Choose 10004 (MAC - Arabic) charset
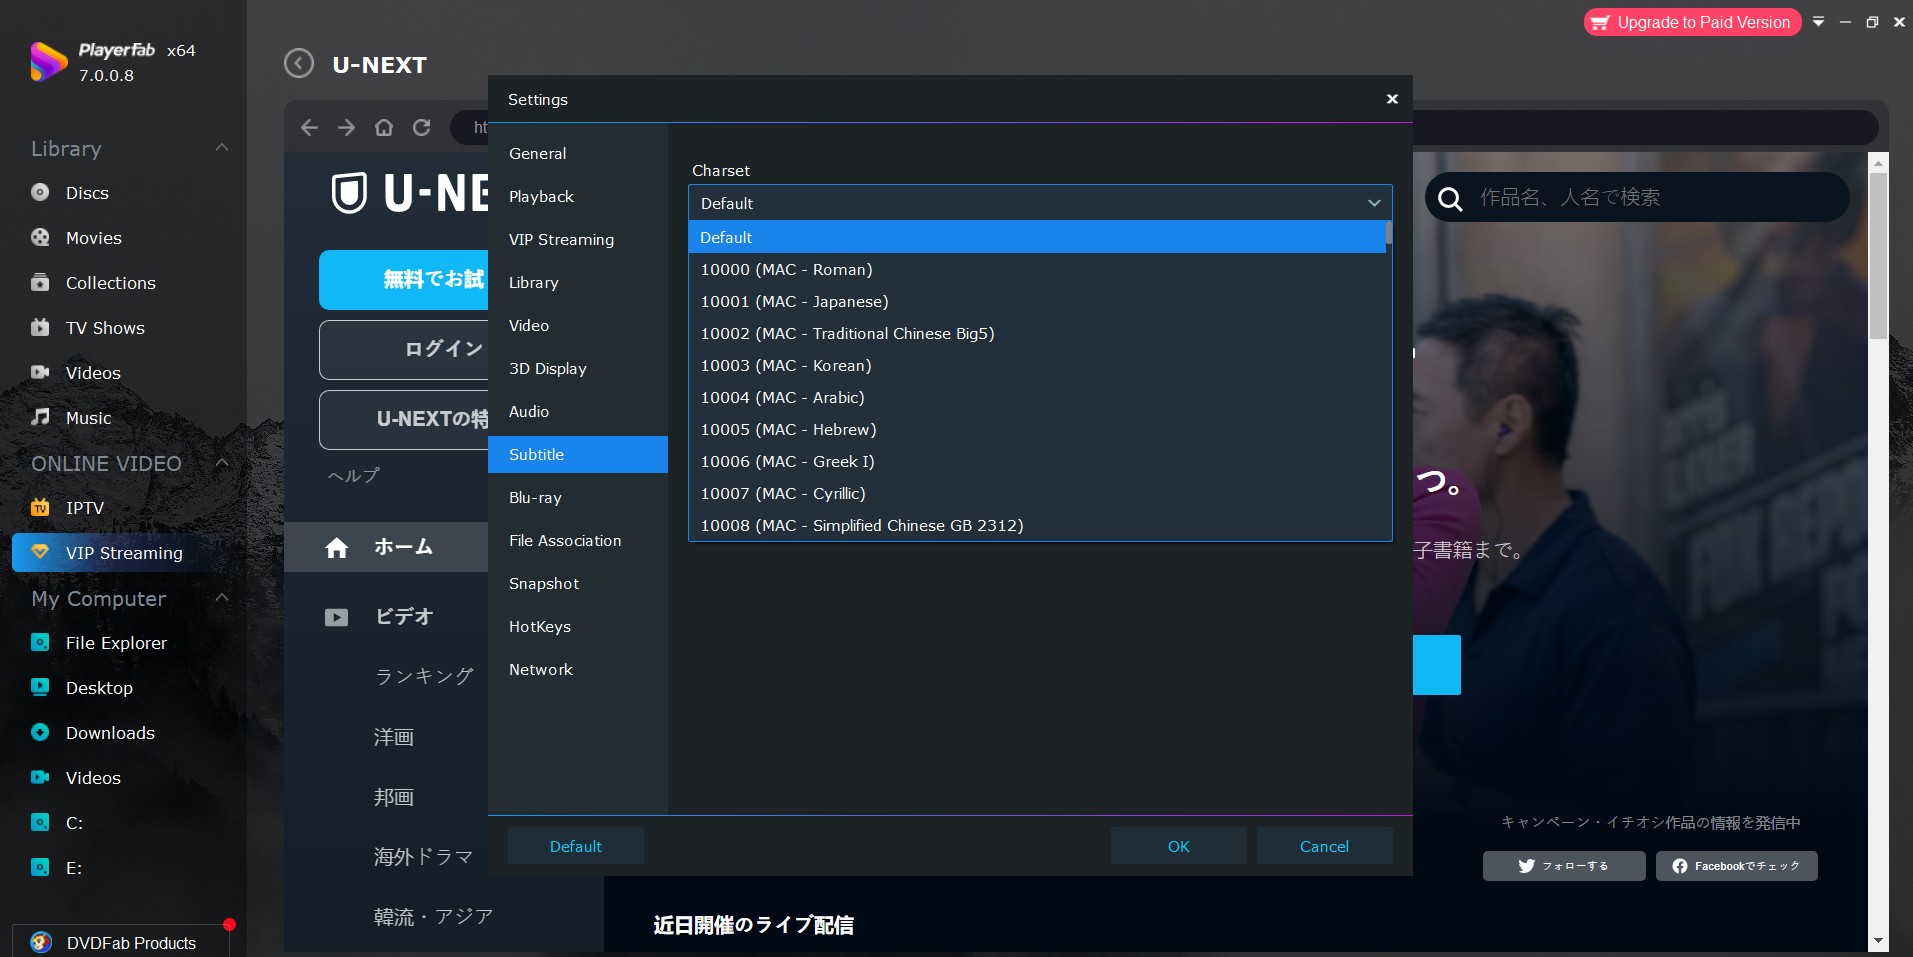The image size is (1913, 957). pyautogui.click(x=1037, y=397)
